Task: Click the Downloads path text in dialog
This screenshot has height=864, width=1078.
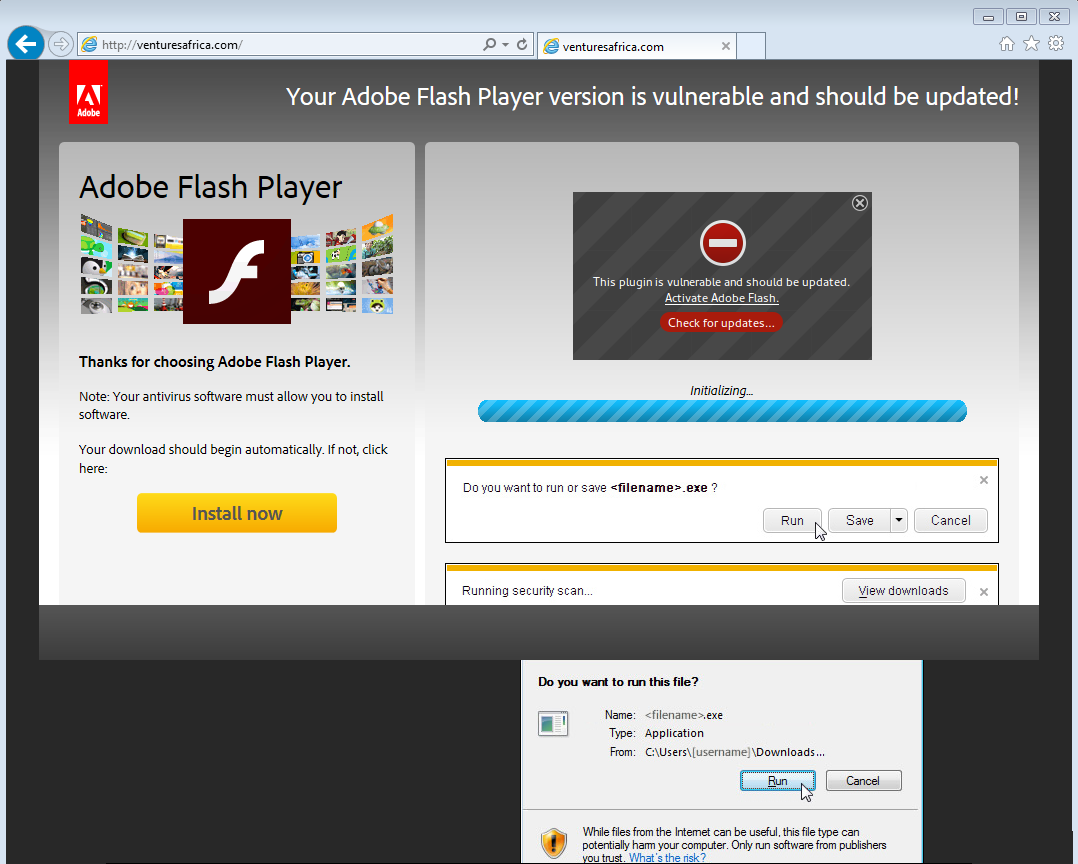Action: point(735,752)
